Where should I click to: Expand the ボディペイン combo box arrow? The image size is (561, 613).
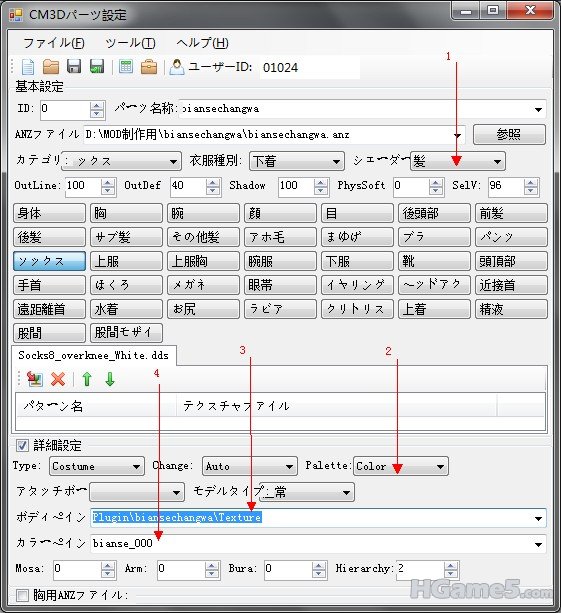(x=538, y=518)
